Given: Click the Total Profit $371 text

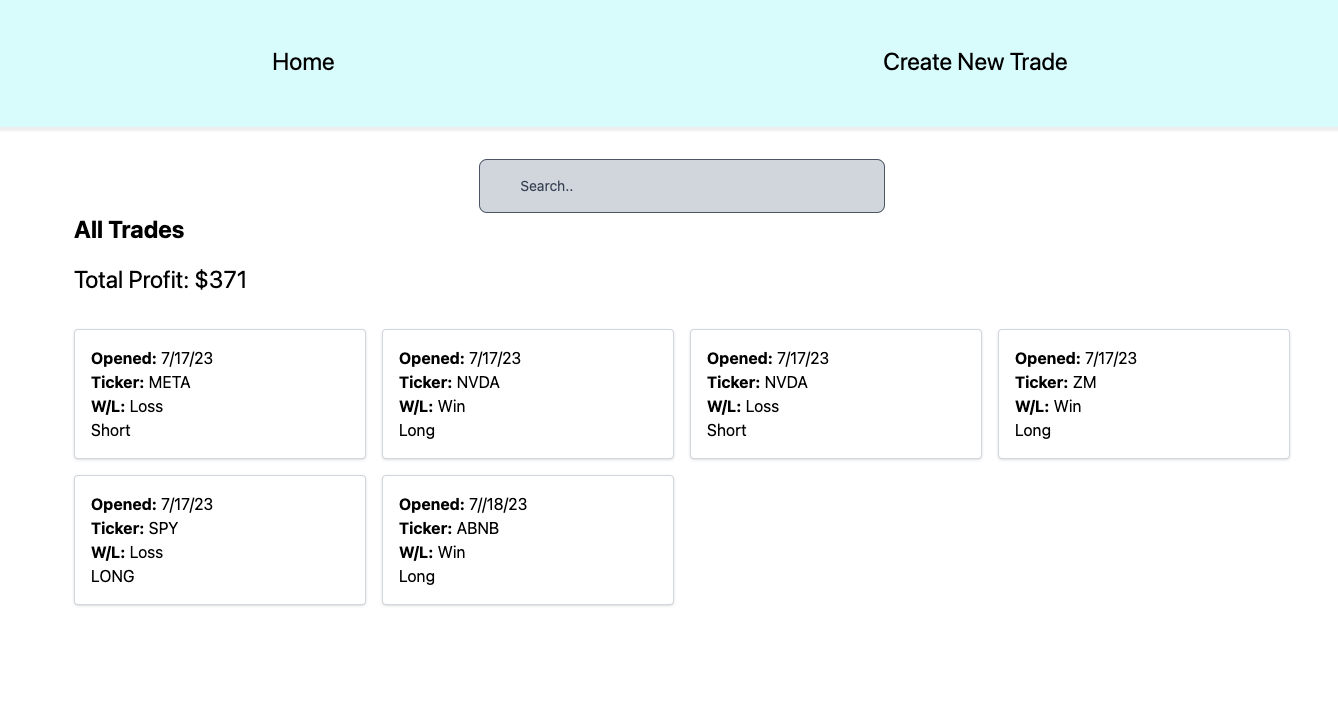Looking at the screenshot, I should pyautogui.click(x=160, y=280).
